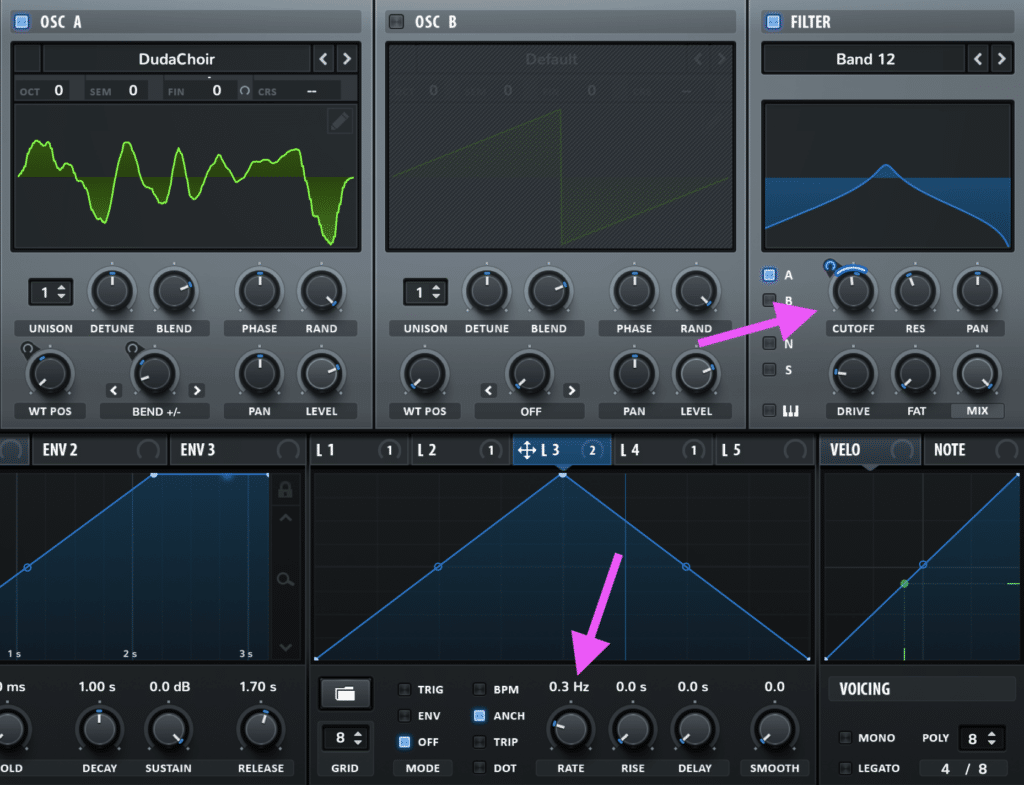Open the DudaChoir wavetable menu
1024x785 pixels.
coord(177,59)
